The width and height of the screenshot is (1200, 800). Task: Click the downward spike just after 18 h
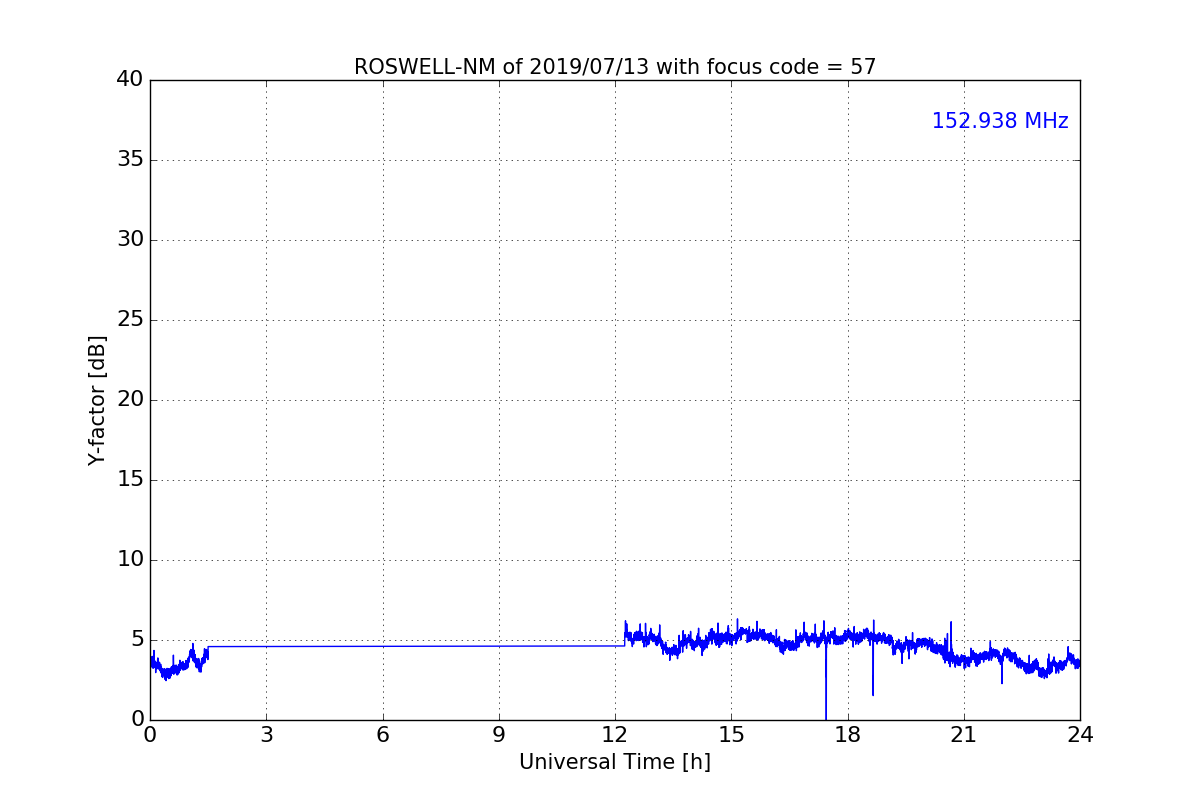click(873, 668)
